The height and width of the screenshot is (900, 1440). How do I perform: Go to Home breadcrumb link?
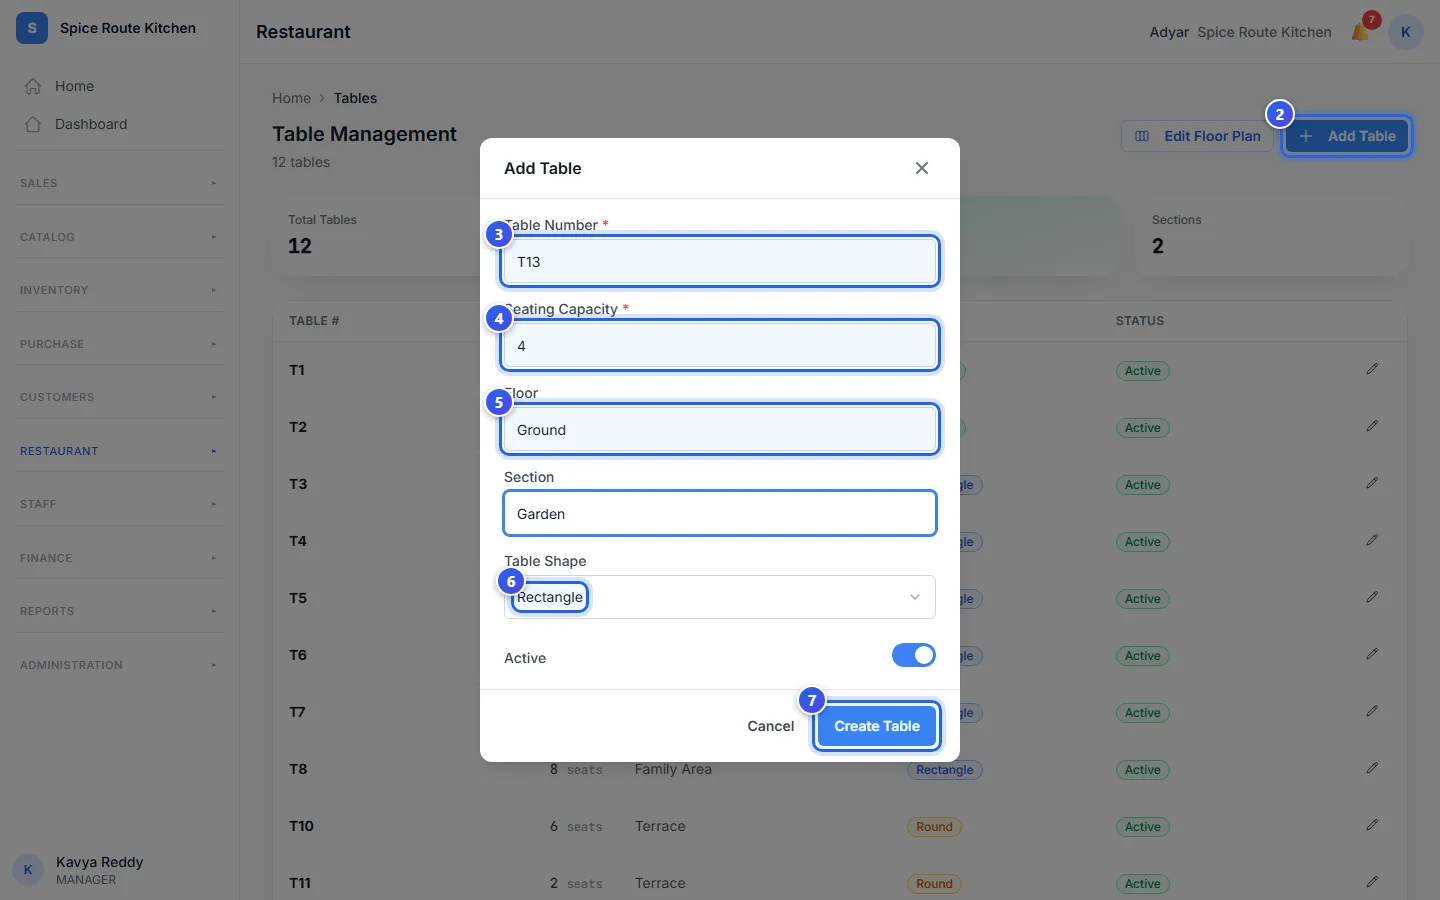tap(291, 98)
